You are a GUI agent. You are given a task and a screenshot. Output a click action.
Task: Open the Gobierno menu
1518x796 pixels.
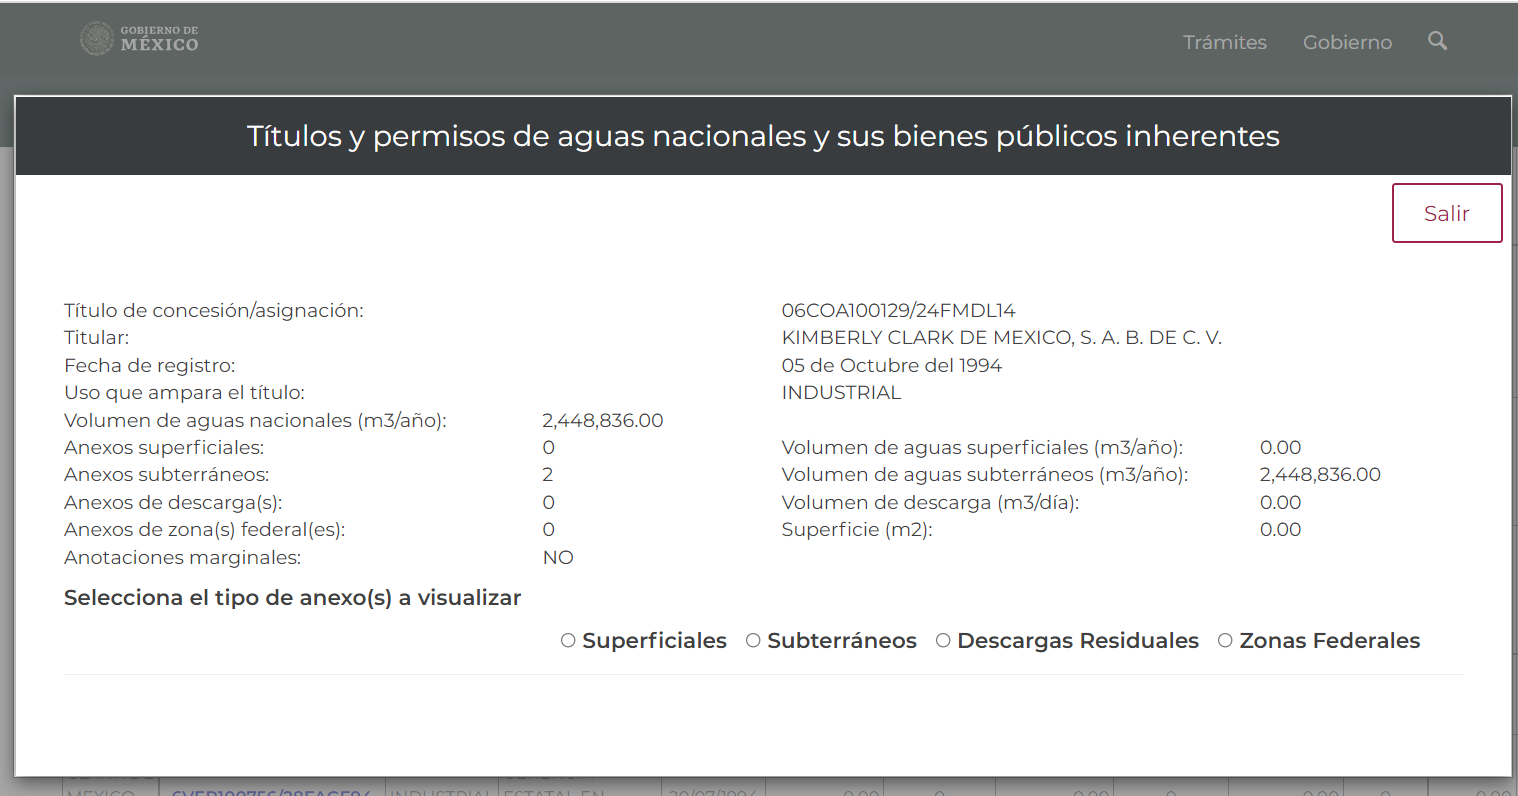pos(1347,42)
